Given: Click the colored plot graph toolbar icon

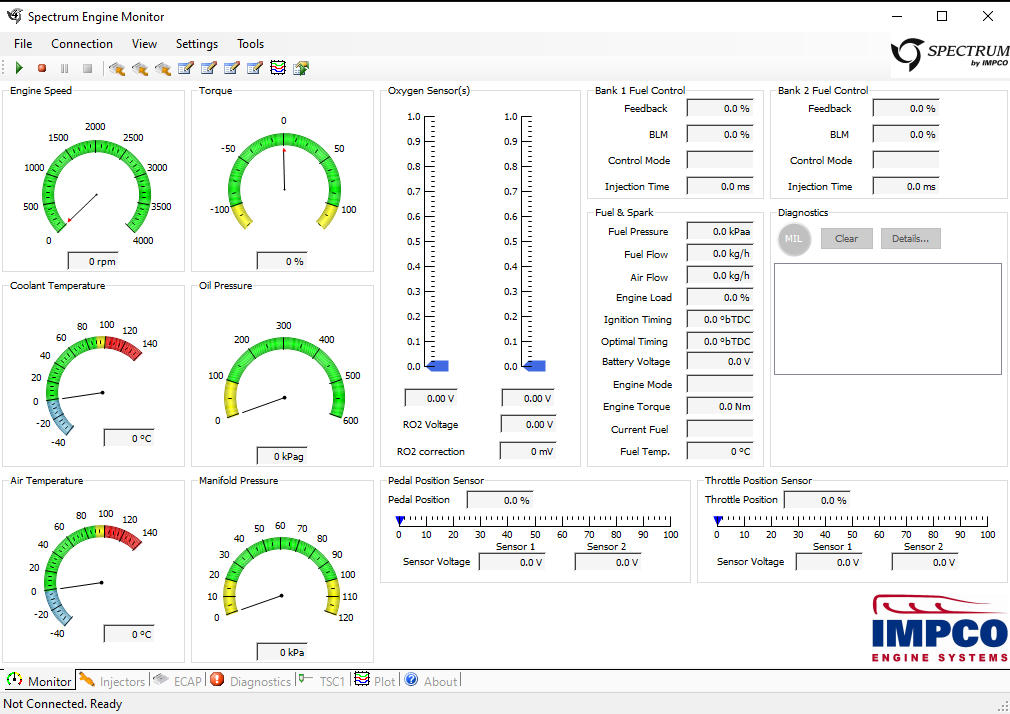Looking at the screenshot, I should point(278,68).
